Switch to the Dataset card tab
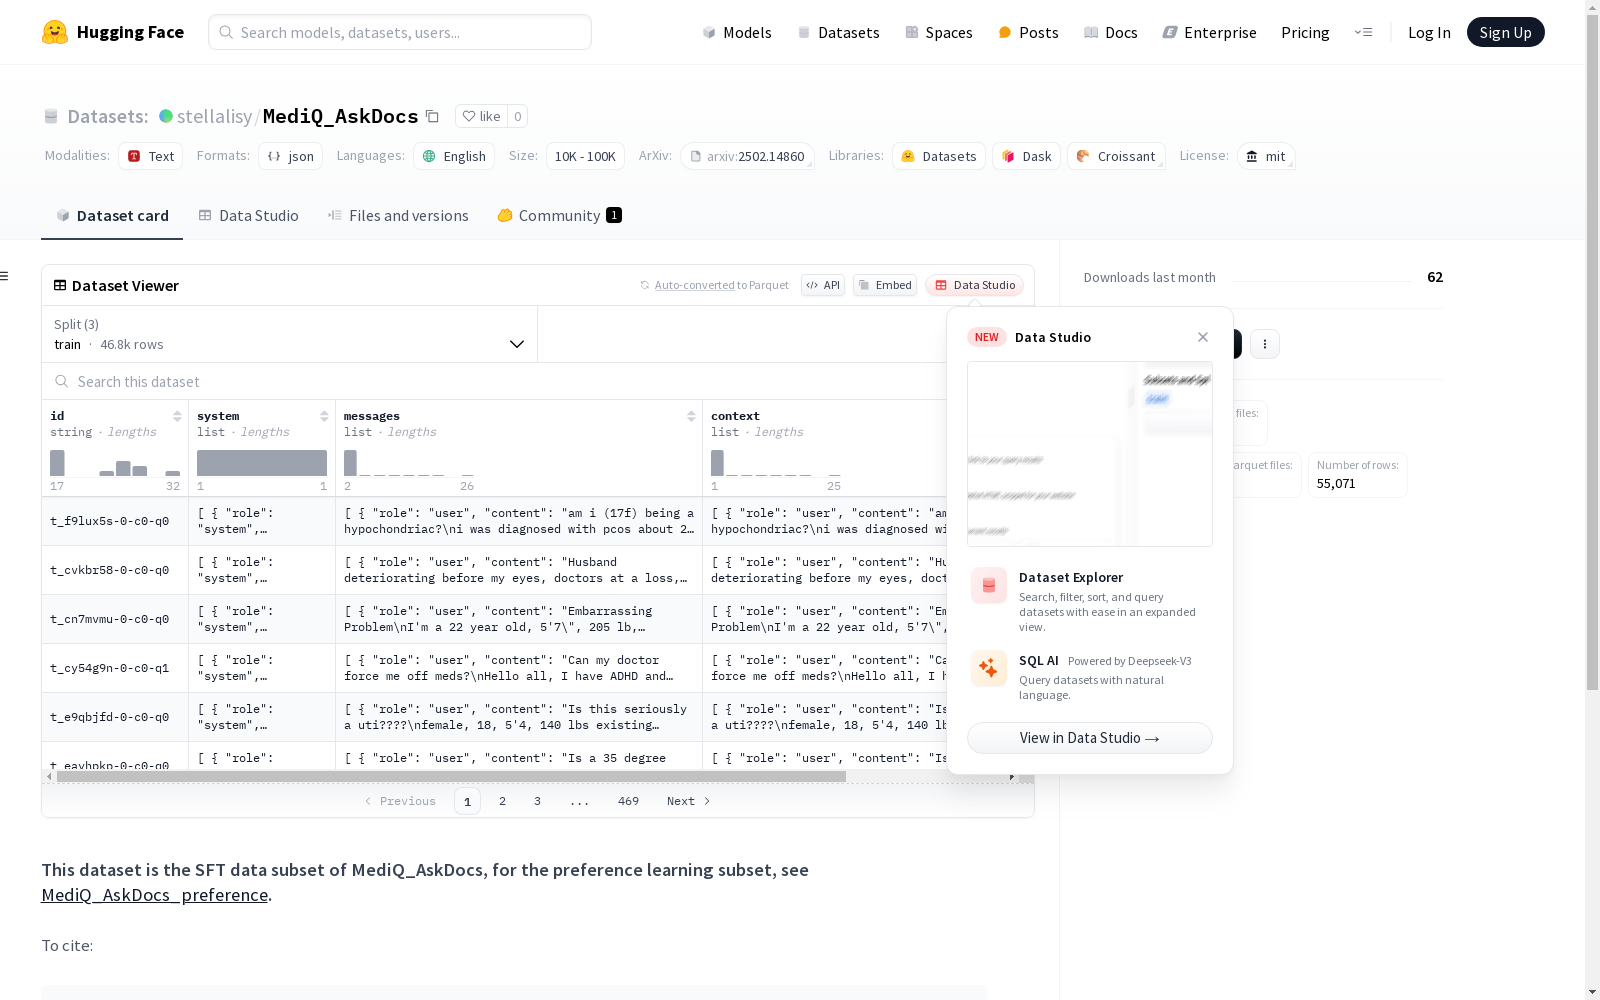1600x1000 pixels. tap(112, 215)
